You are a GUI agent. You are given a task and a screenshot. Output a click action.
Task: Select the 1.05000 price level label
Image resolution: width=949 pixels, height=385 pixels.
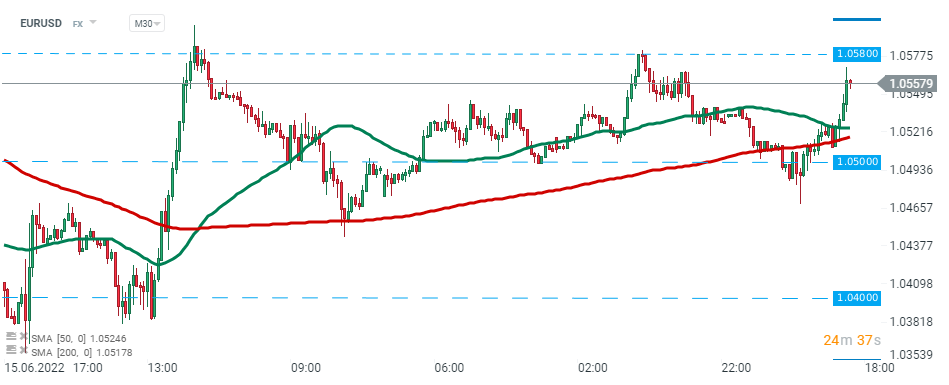pos(858,162)
